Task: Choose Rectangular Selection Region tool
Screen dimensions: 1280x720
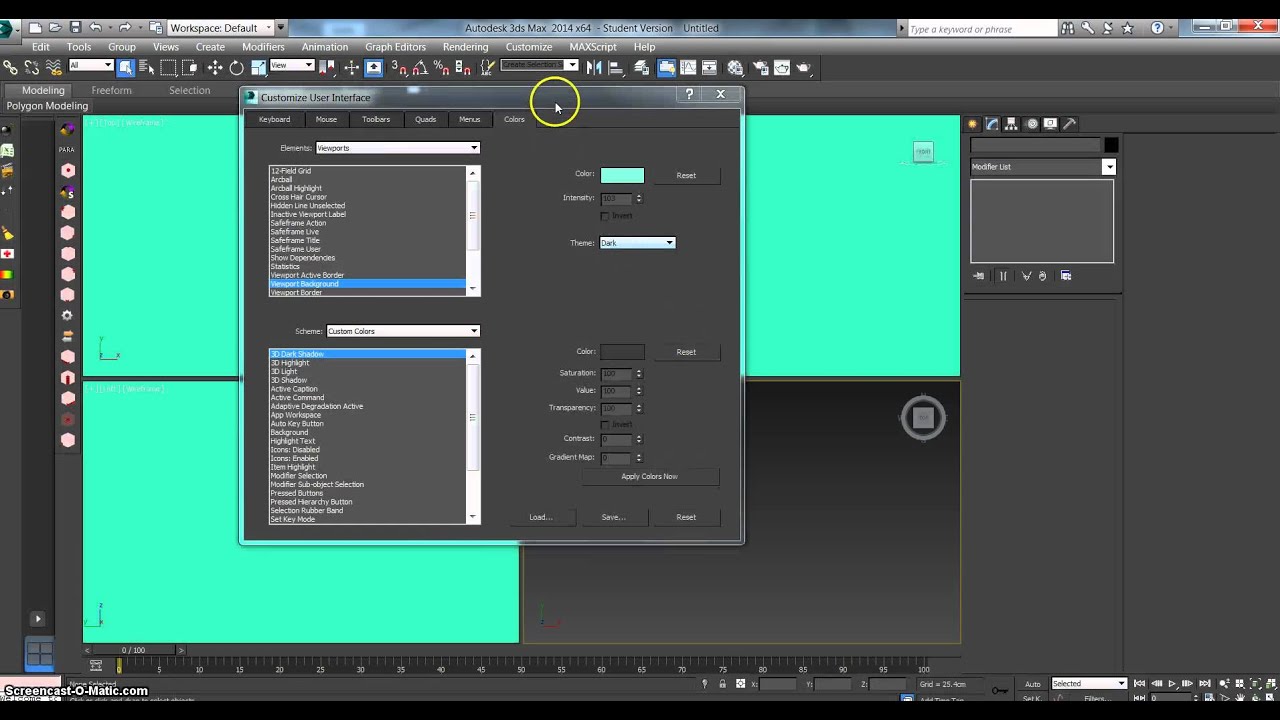Action: 169,67
